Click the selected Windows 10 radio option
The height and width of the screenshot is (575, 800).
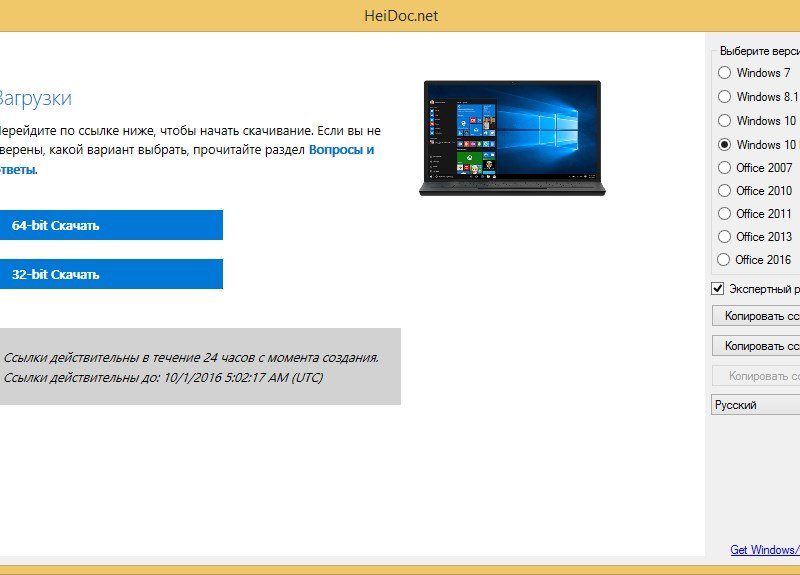[724, 144]
